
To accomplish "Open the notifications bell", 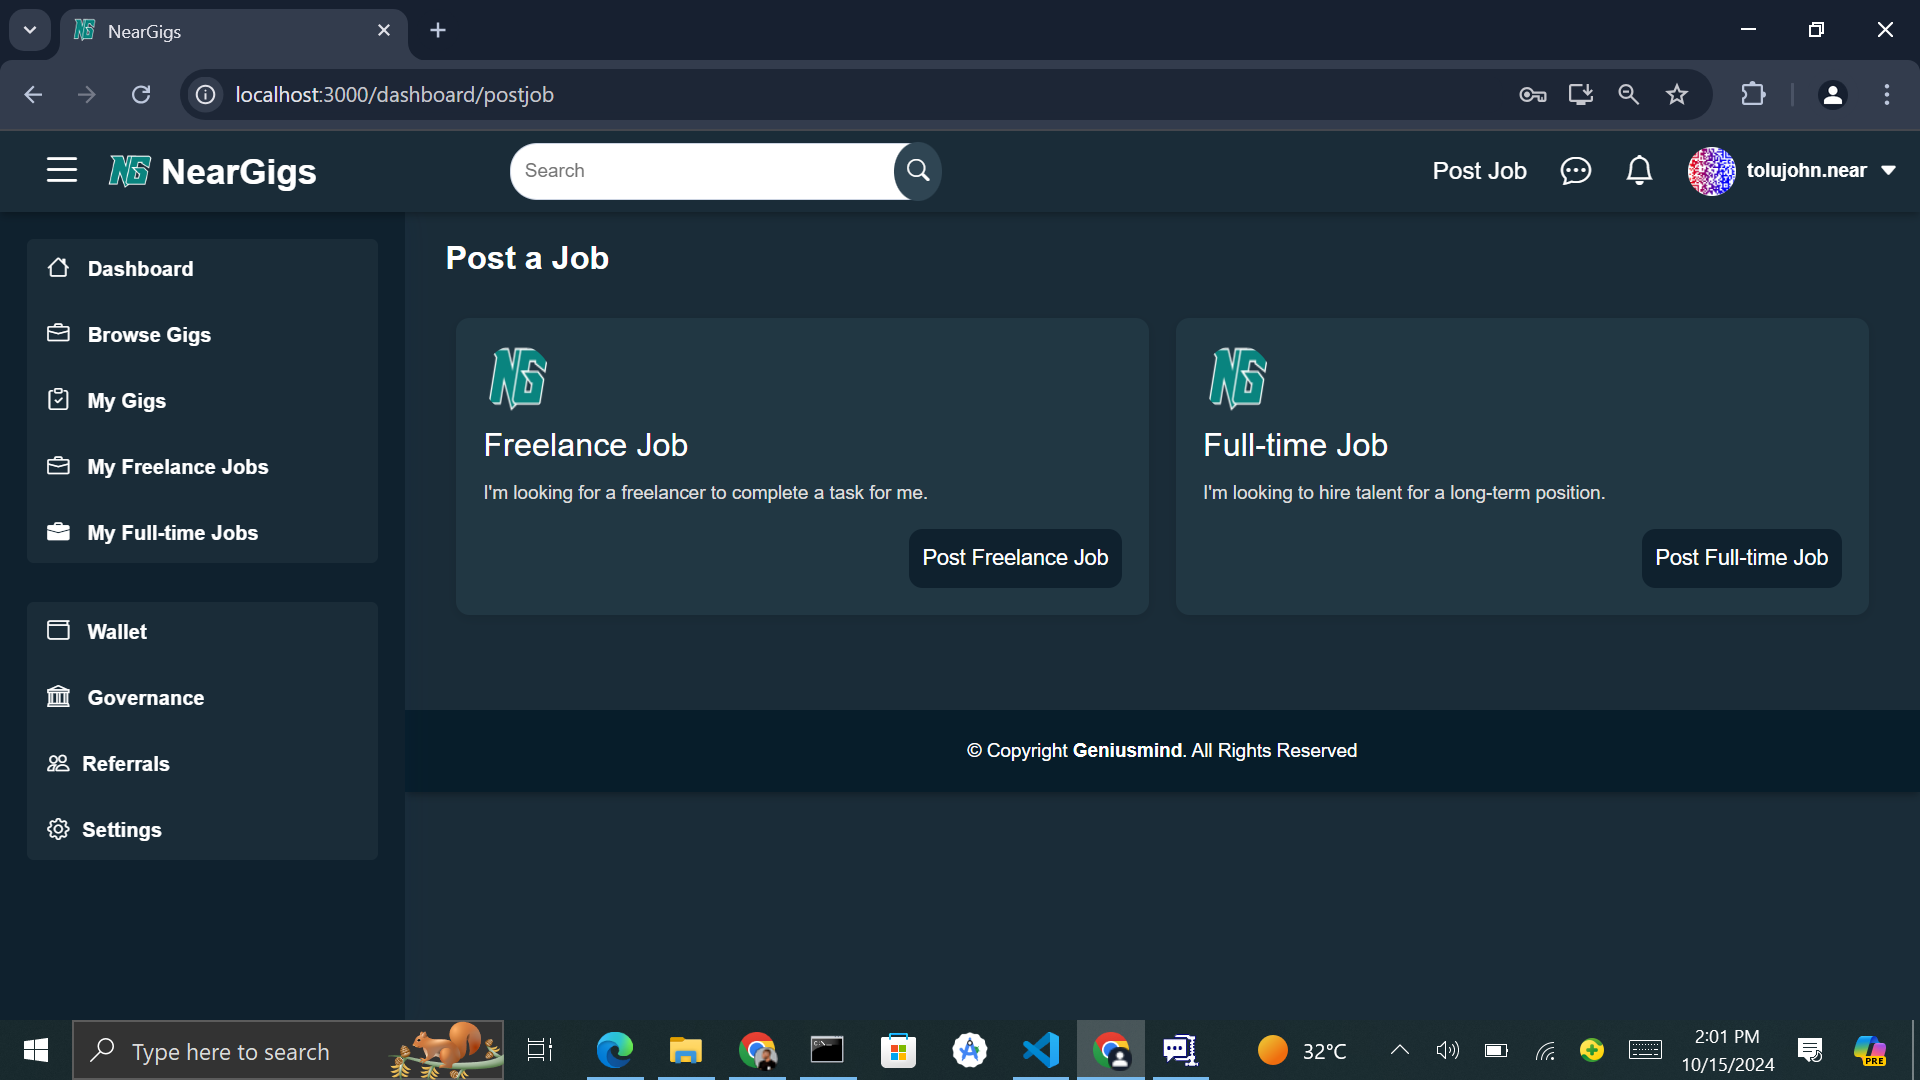I will (x=1639, y=171).
